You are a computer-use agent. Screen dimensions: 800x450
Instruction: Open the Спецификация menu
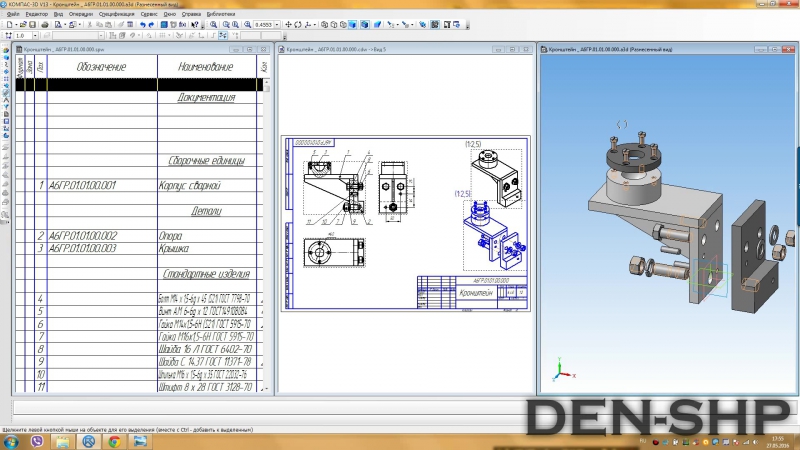click(118, 15)
